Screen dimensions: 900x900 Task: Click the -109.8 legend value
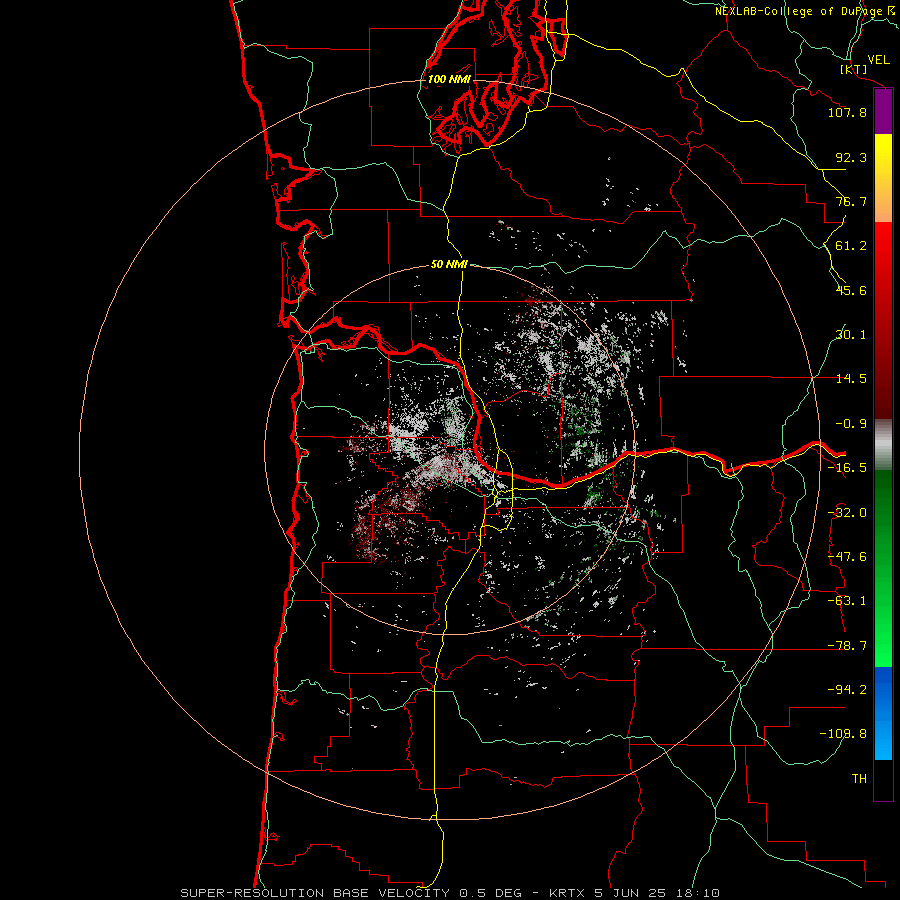pos(844,734)
